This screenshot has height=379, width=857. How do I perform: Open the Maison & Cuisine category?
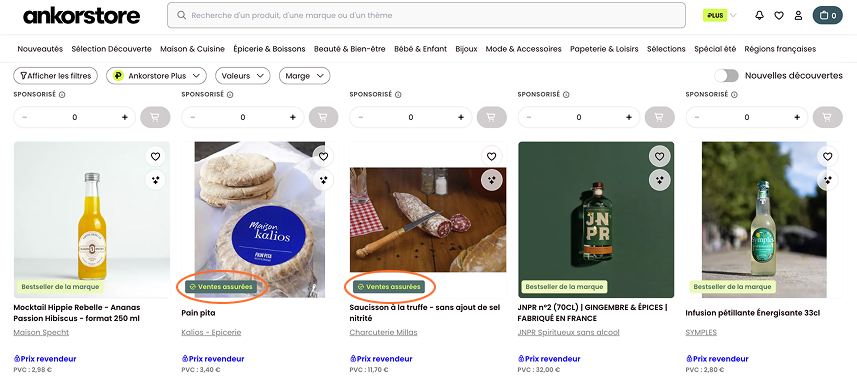pos(192,49)
